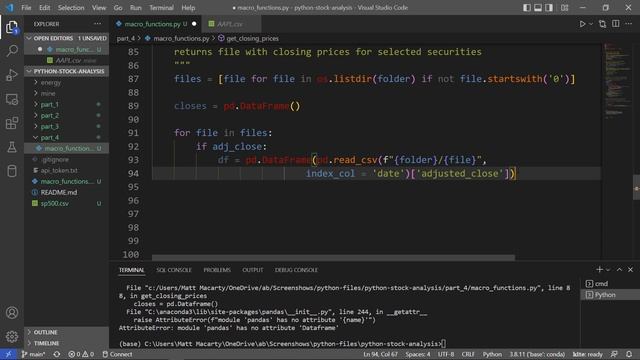Expand the part_1 folder
Image resolution: width=640 pixels, height=360 pixels.
point(67,104)
